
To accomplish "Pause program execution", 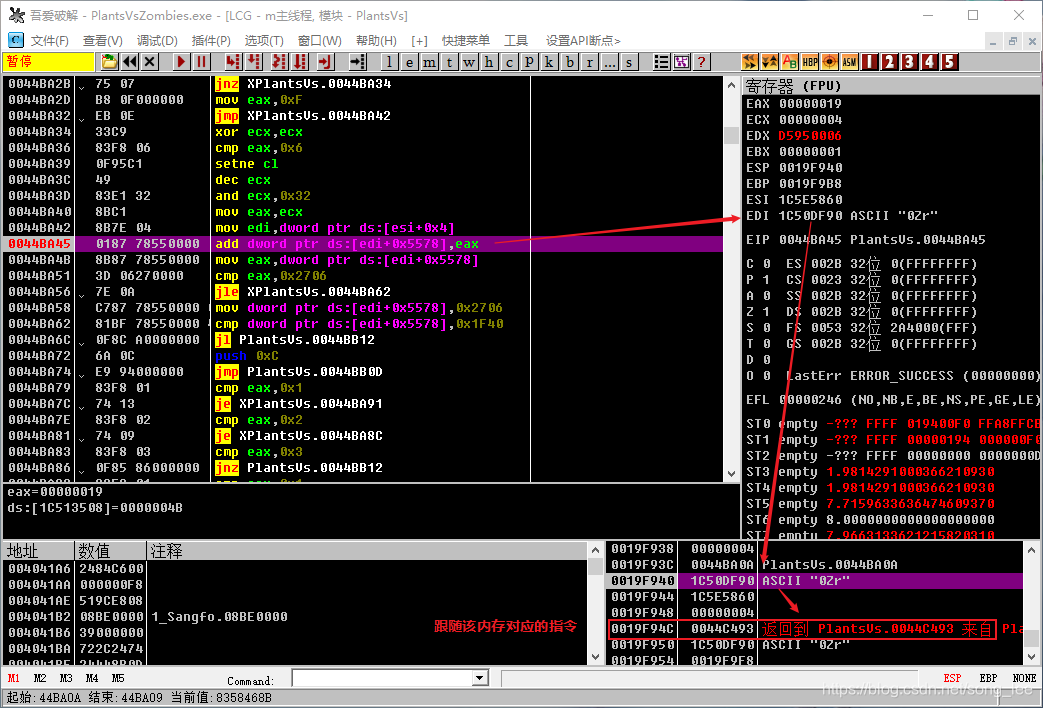I will [201, 62].
